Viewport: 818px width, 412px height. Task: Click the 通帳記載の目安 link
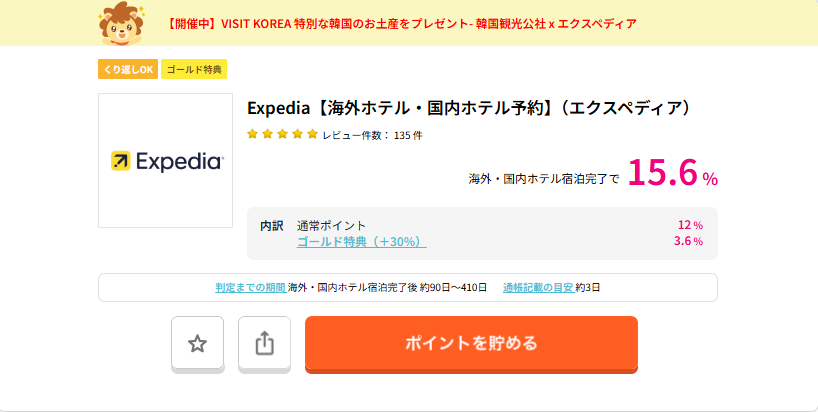coord(538,287)
